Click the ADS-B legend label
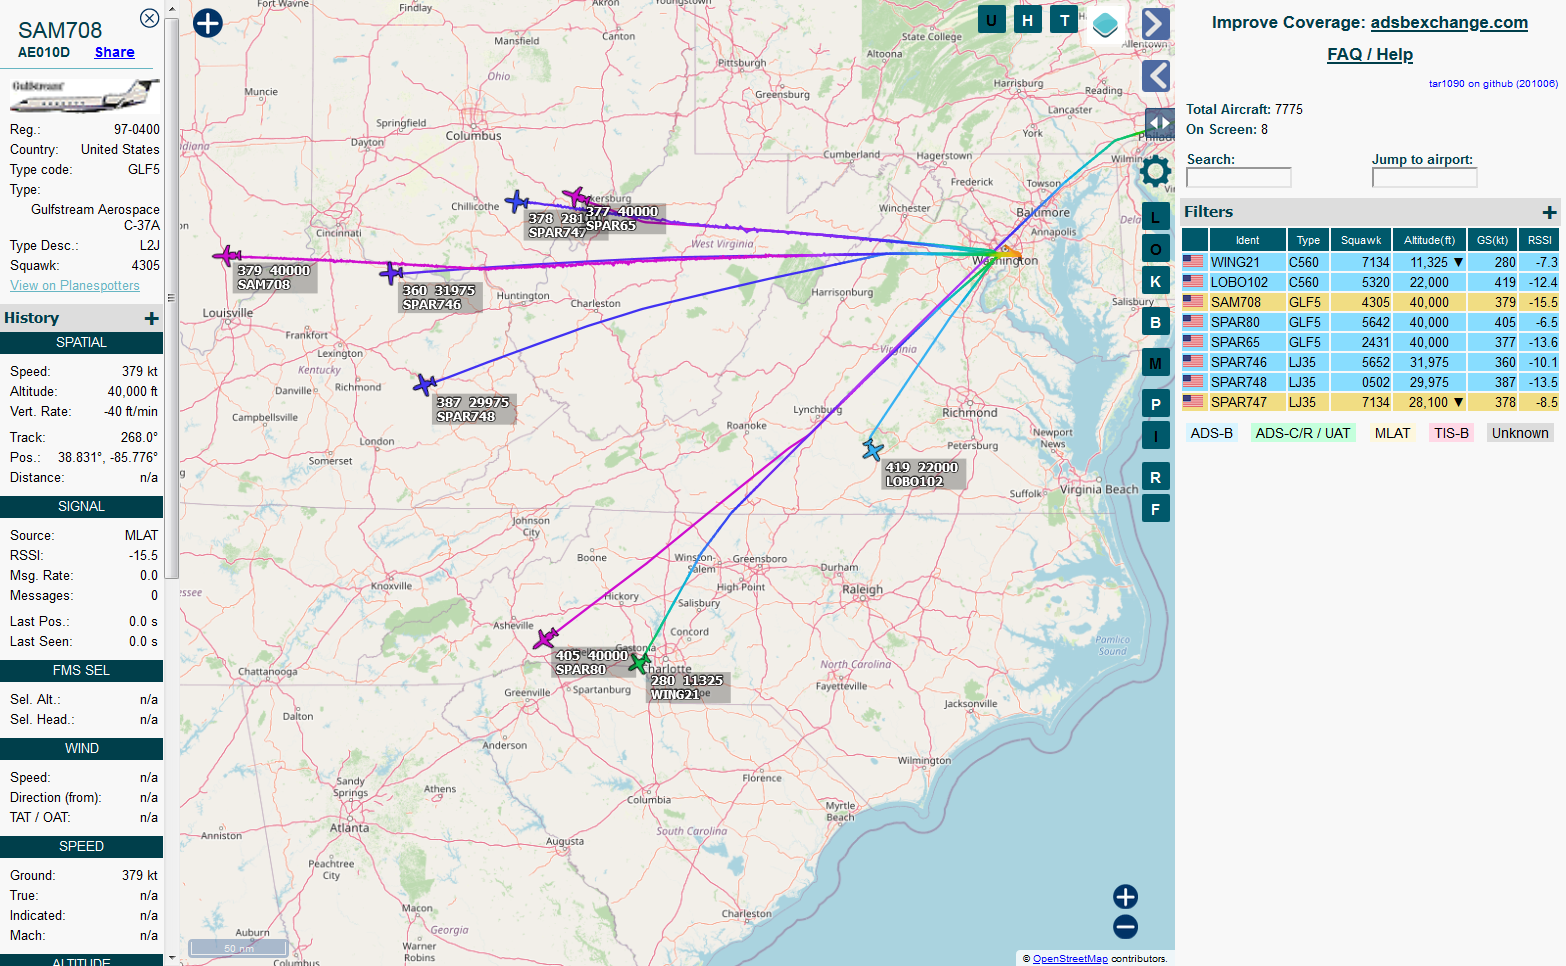Image resolution: width=1566 pixels, height=966 pixels. pos(1212,433)
